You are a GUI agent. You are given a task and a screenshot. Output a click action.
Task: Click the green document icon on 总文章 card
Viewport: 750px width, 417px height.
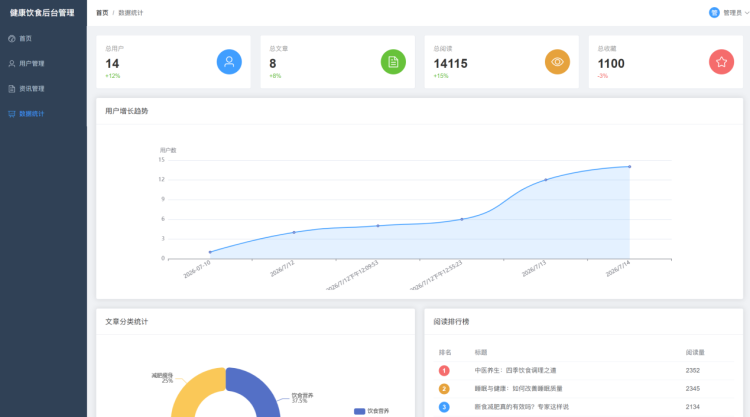pos(393,62)
